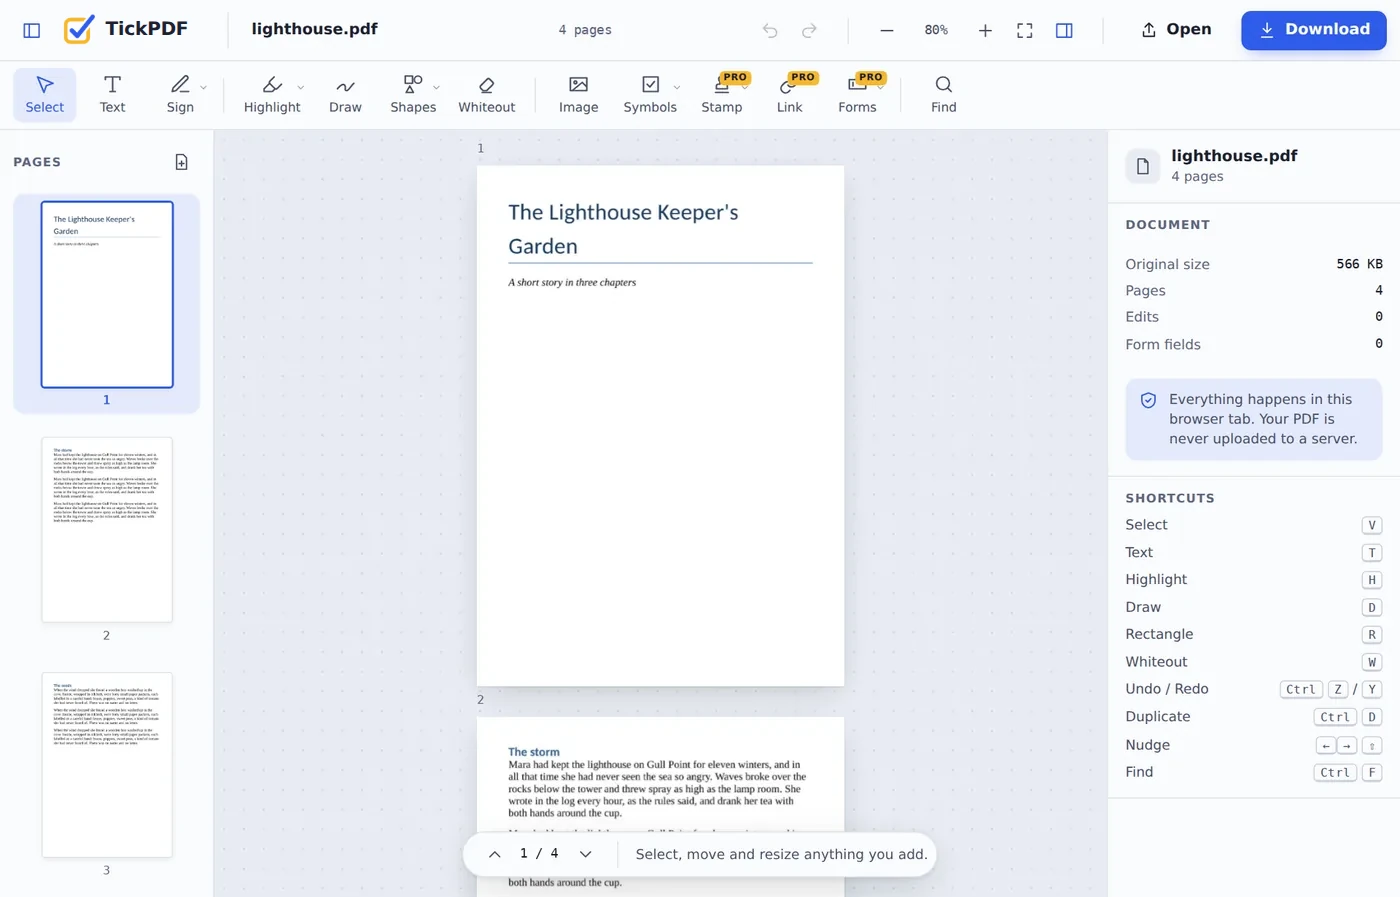Go to next page with down chevron
The image size is (1400, 897).
point(586,854)
